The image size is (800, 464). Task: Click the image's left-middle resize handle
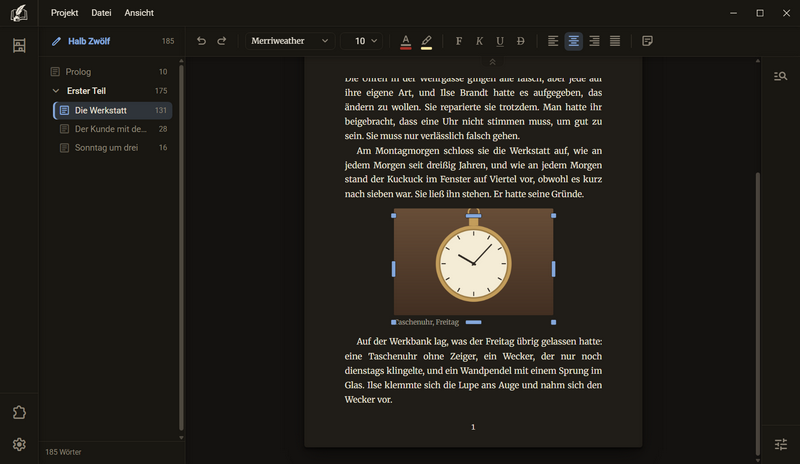pos(393,269)
